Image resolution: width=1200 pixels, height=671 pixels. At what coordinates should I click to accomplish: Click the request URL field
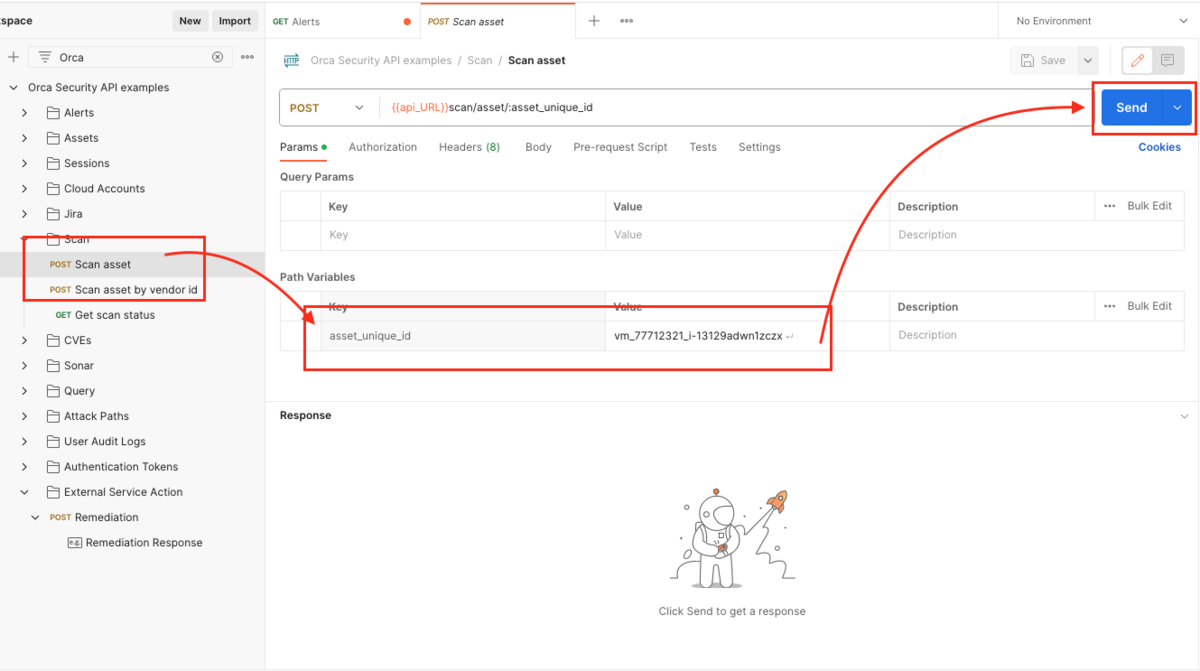(x=735, y=108)
